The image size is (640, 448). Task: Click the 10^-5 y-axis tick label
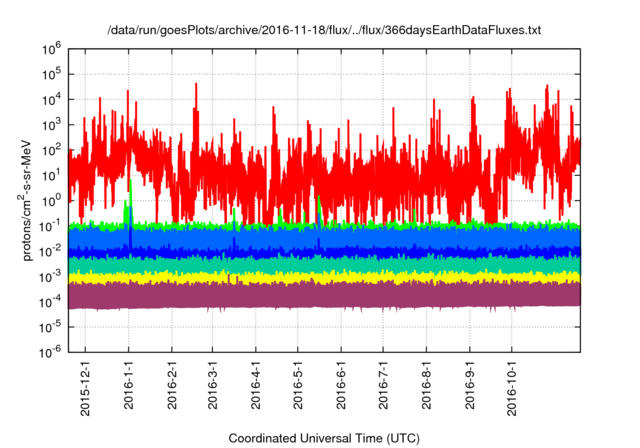pos(50,327)
